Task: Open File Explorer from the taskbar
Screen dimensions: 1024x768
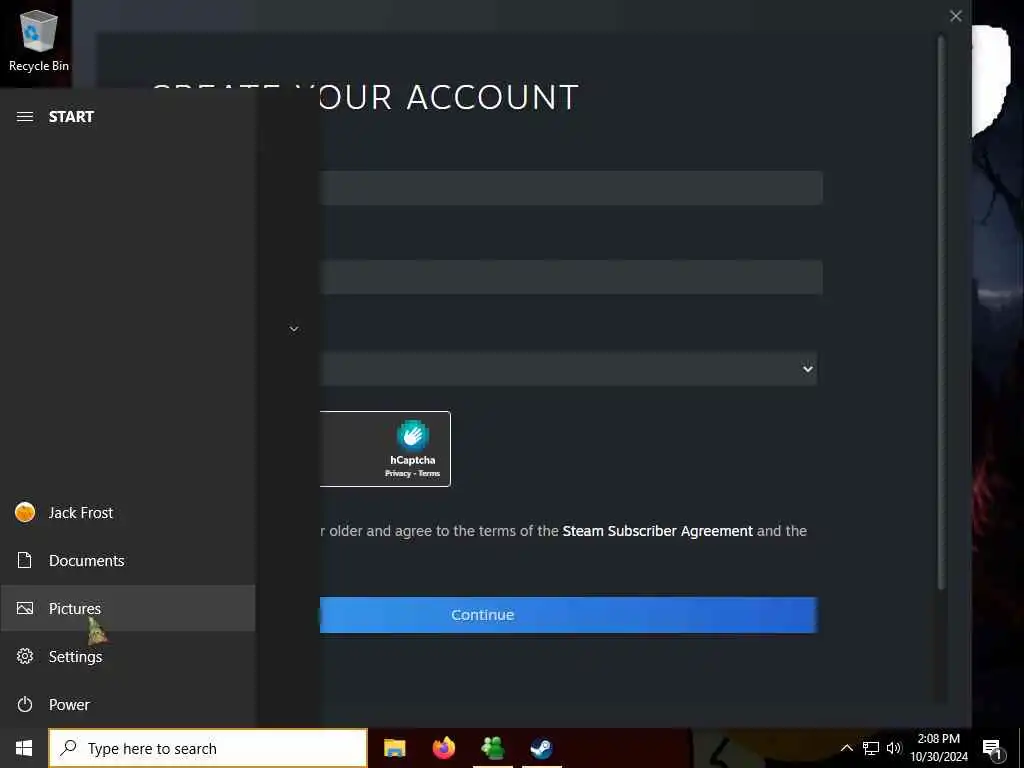Action: (394, 748)
